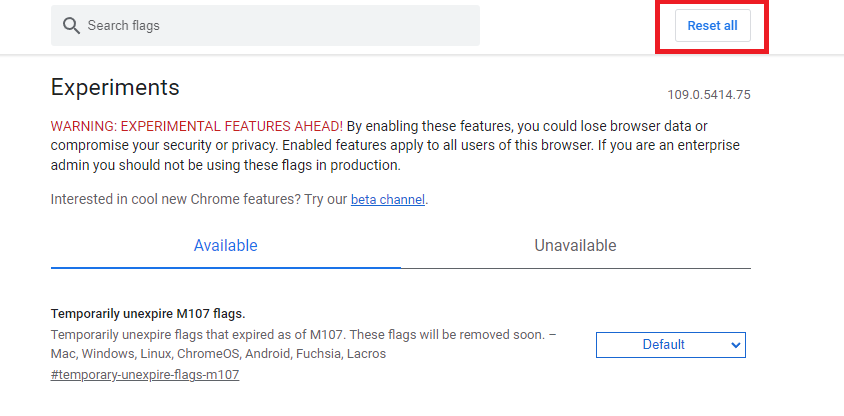Open the beta channel link
The height and width of the screenshot is (416, 844).
coord(388,200)
